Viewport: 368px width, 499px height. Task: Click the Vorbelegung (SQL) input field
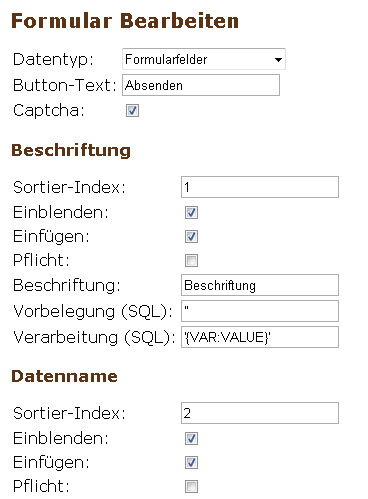click(x=260, y=311)
